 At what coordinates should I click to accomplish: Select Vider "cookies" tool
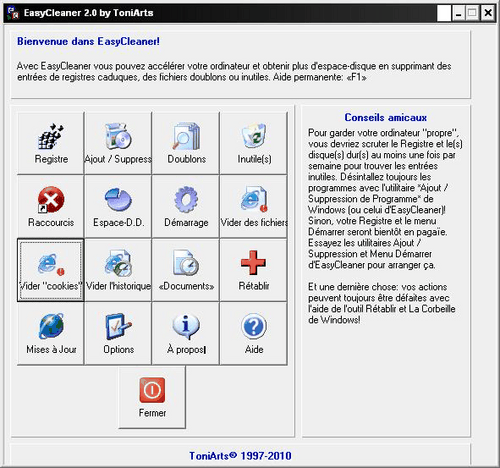tap(51, 270)
